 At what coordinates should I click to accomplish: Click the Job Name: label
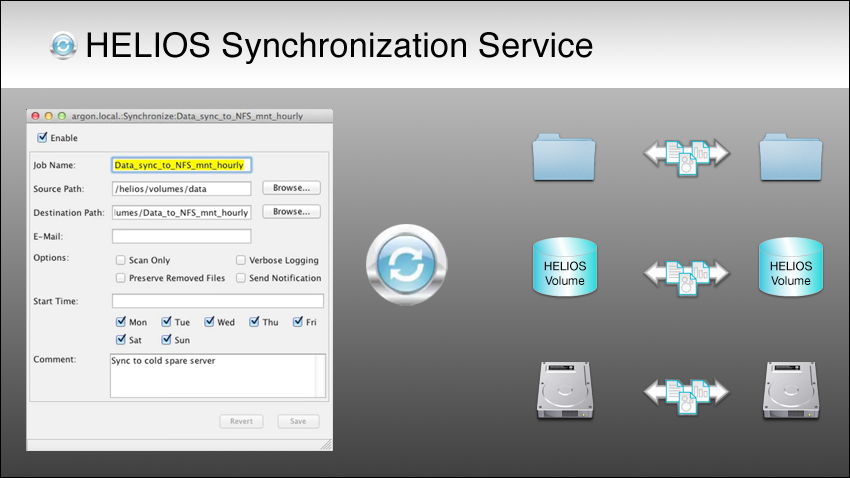[x=54, y=165]
